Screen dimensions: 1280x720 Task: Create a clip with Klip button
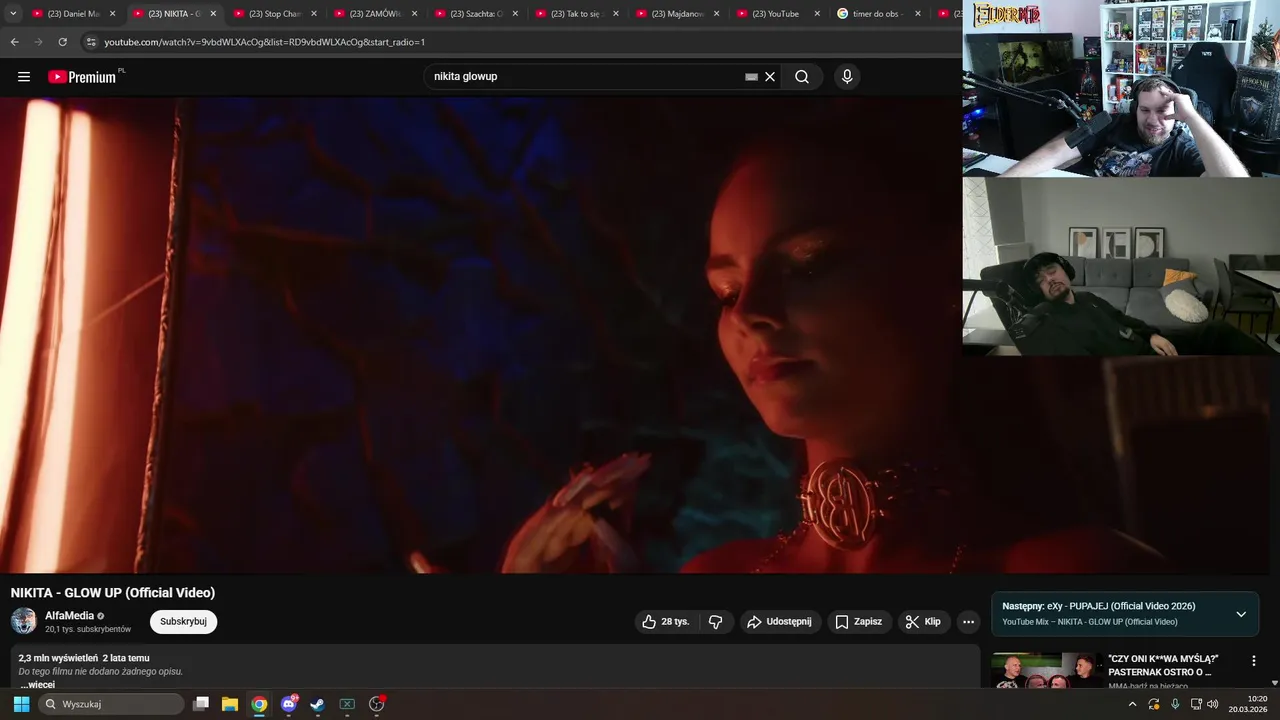923,622
